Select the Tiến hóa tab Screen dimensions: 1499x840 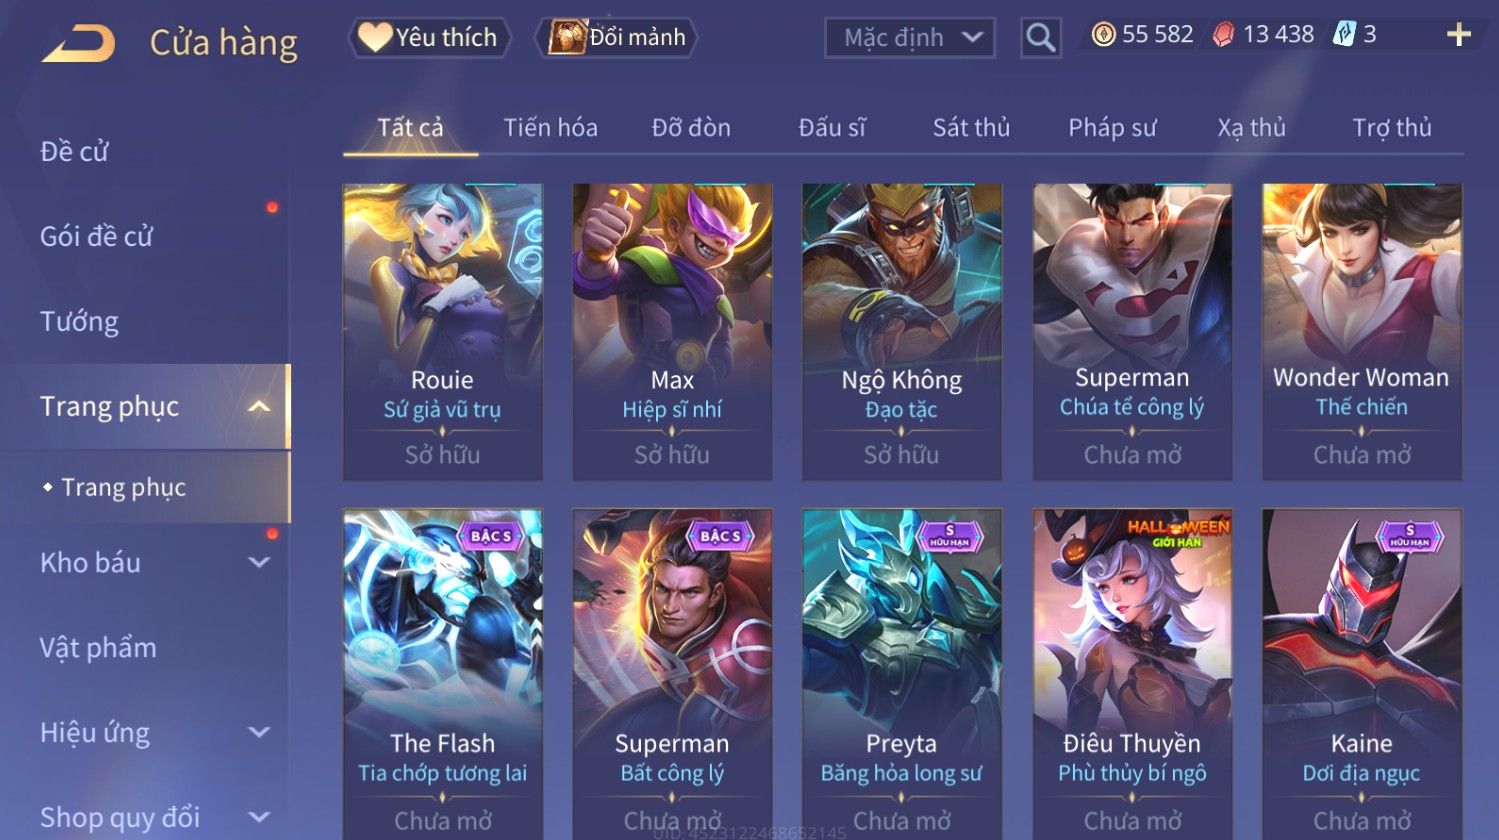click(550, 128)
